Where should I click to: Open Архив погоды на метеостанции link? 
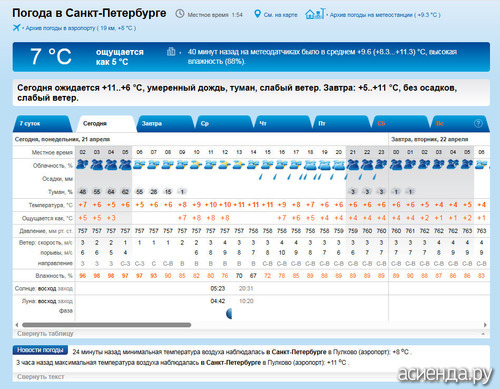point(385,15)
